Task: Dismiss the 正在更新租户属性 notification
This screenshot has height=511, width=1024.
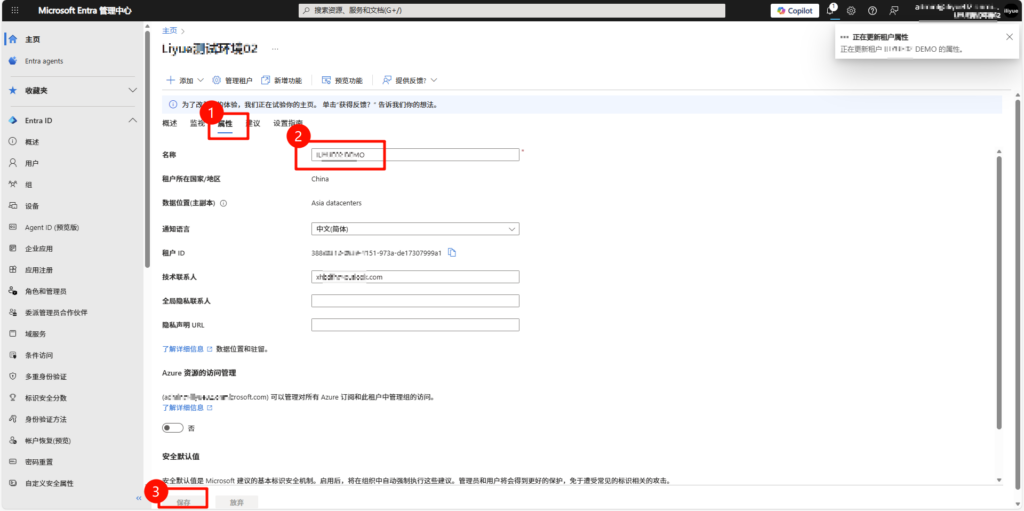Action: point(1009,37)
